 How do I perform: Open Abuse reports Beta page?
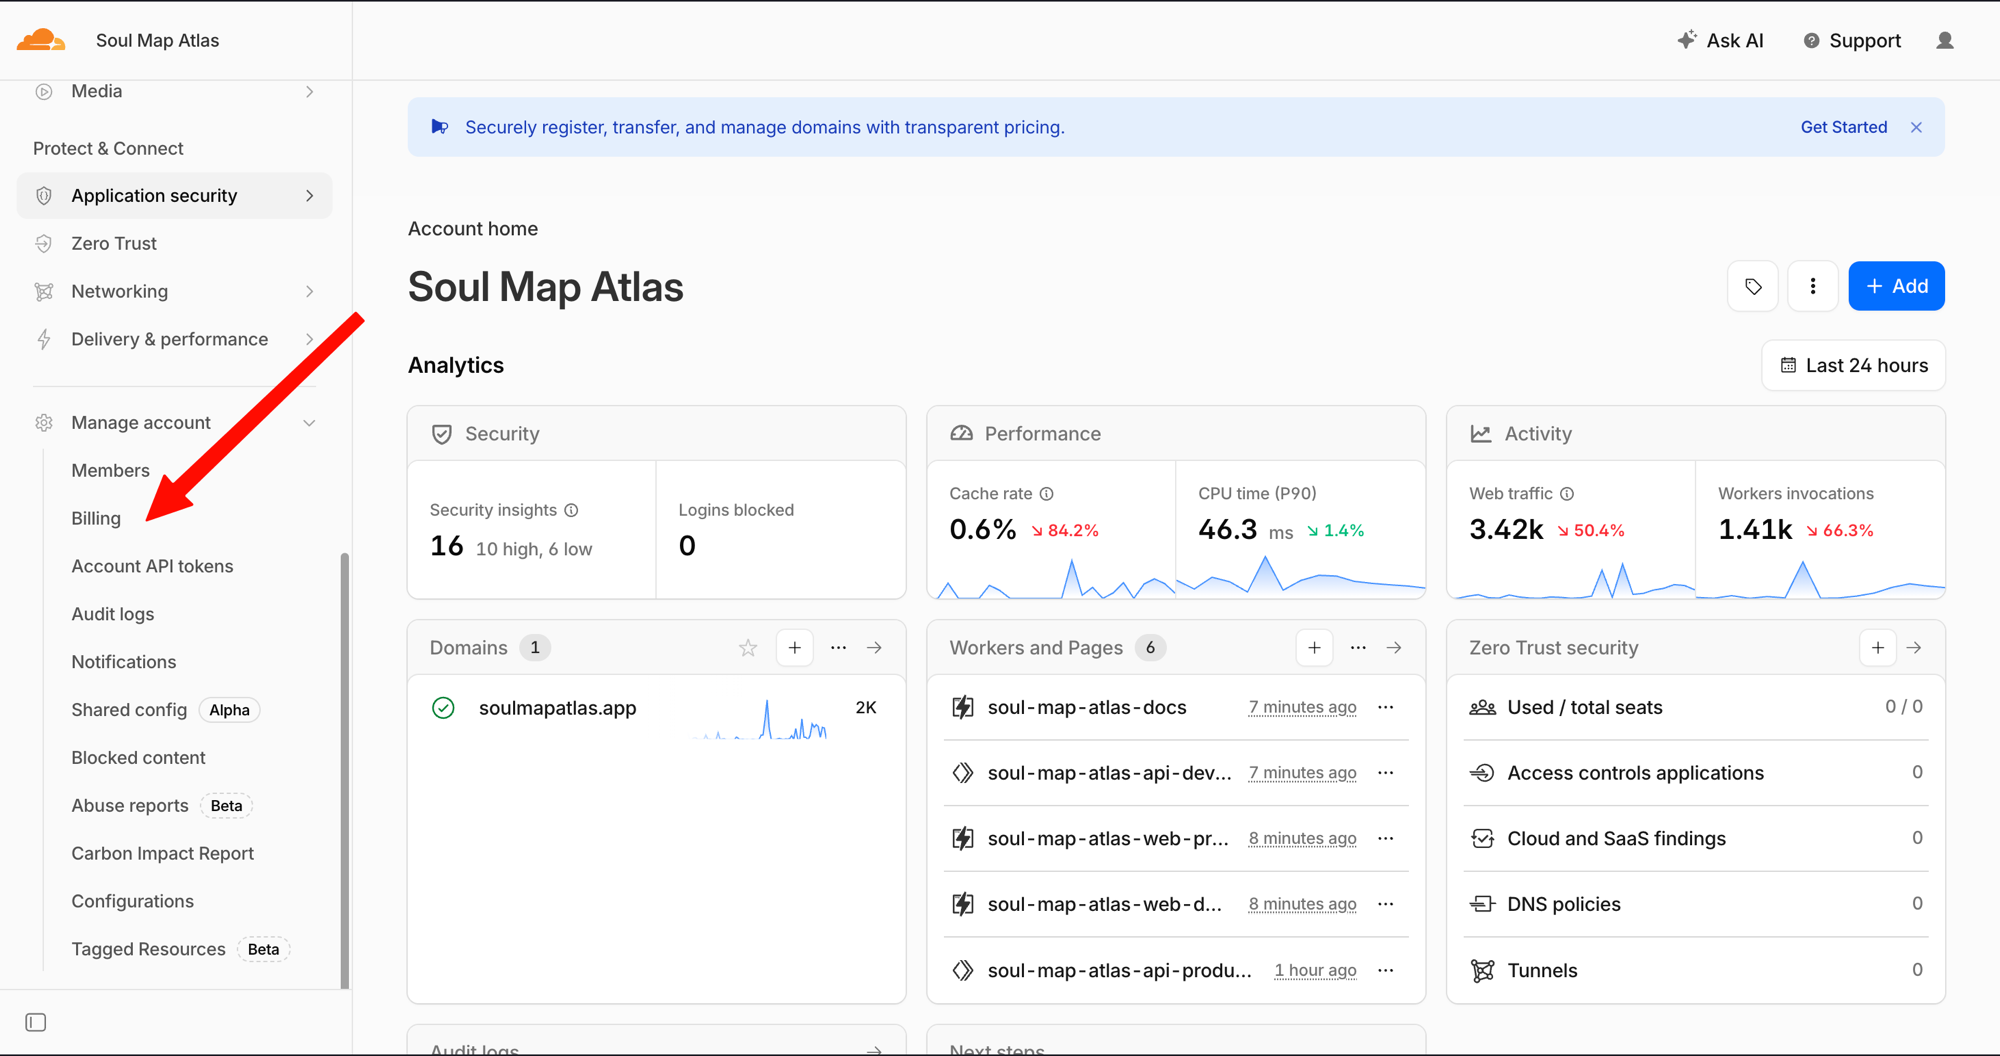[x=161, y=806]
